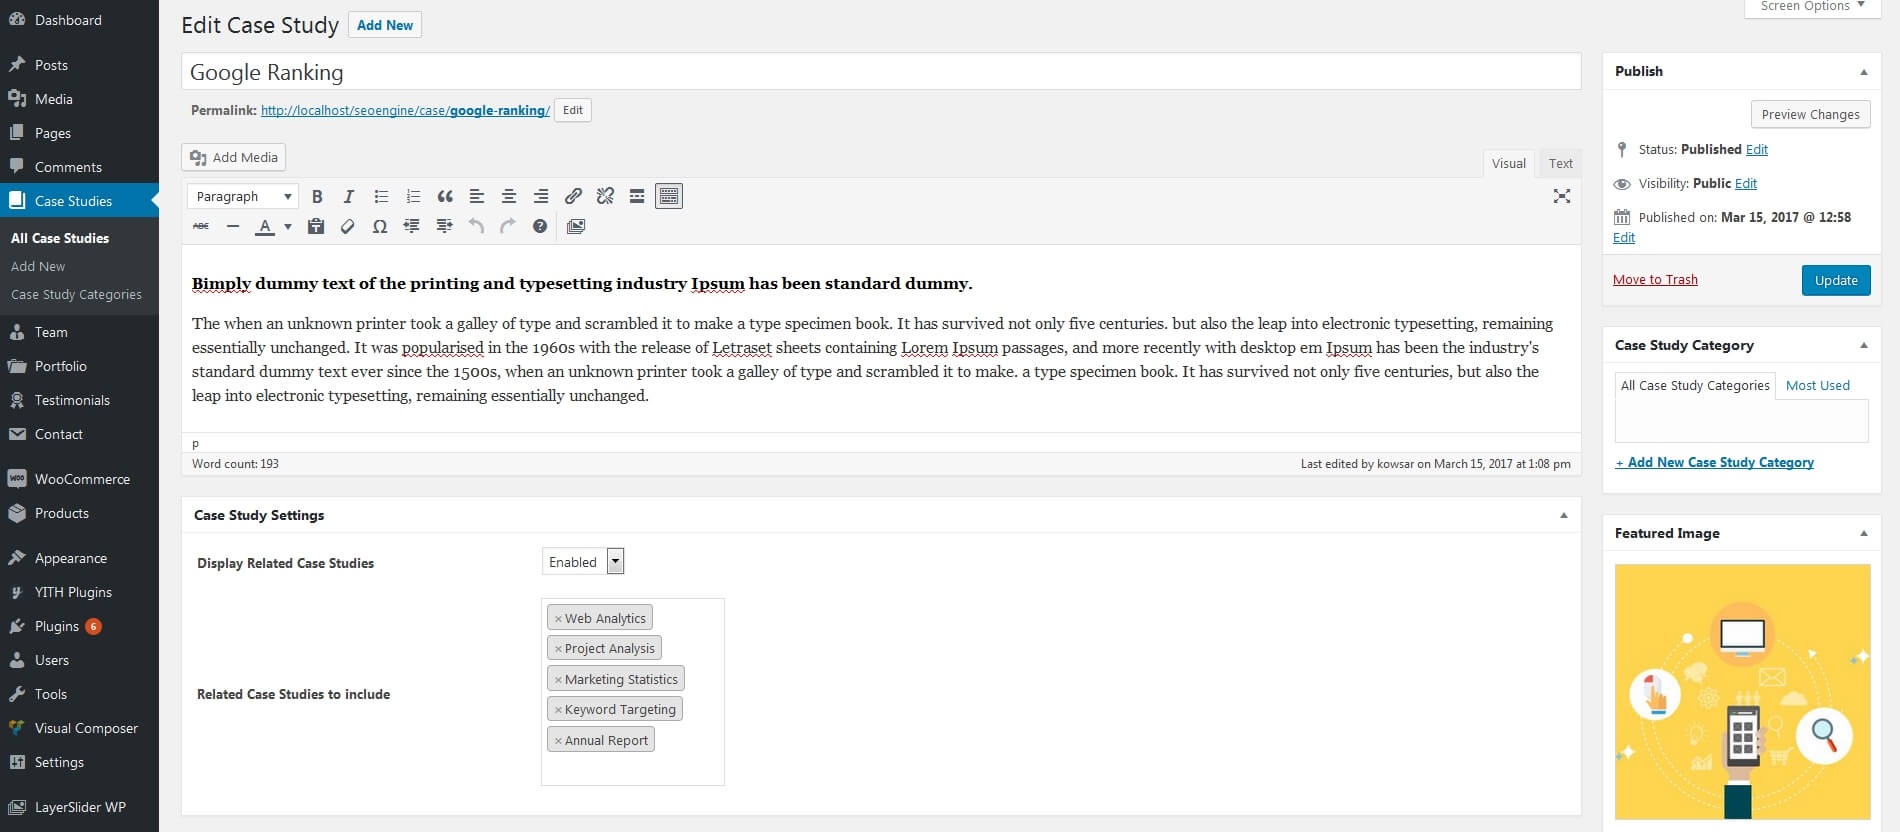Screen dimensions: 1900x832
Task: Apply blockquote formatting
Action: pos(445,197)
